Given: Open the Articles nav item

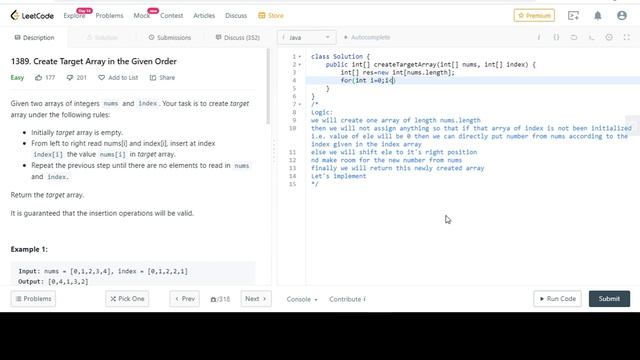Looking at the screenshot, I should [204, 16].
